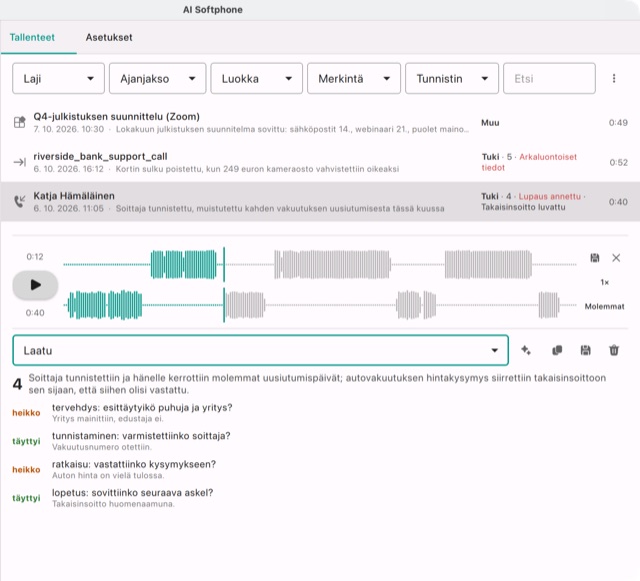Viewport: 640px width, 581px height.
Task: Copy the analysis with the copy icon
Action: click(x=557, y=350)
